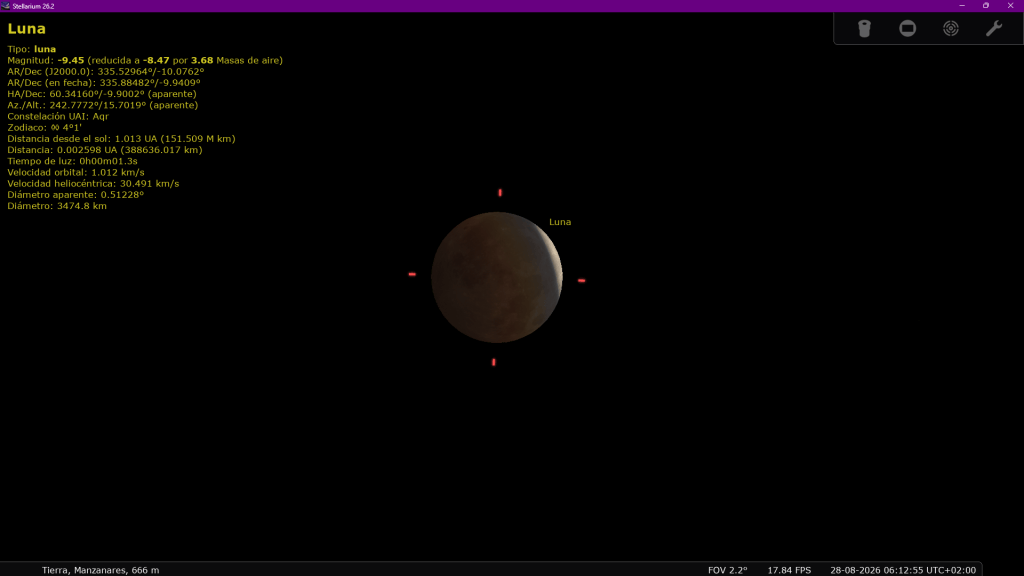Minimize the Stellarium window
1024x576 pixels.
tap(962, 6)
